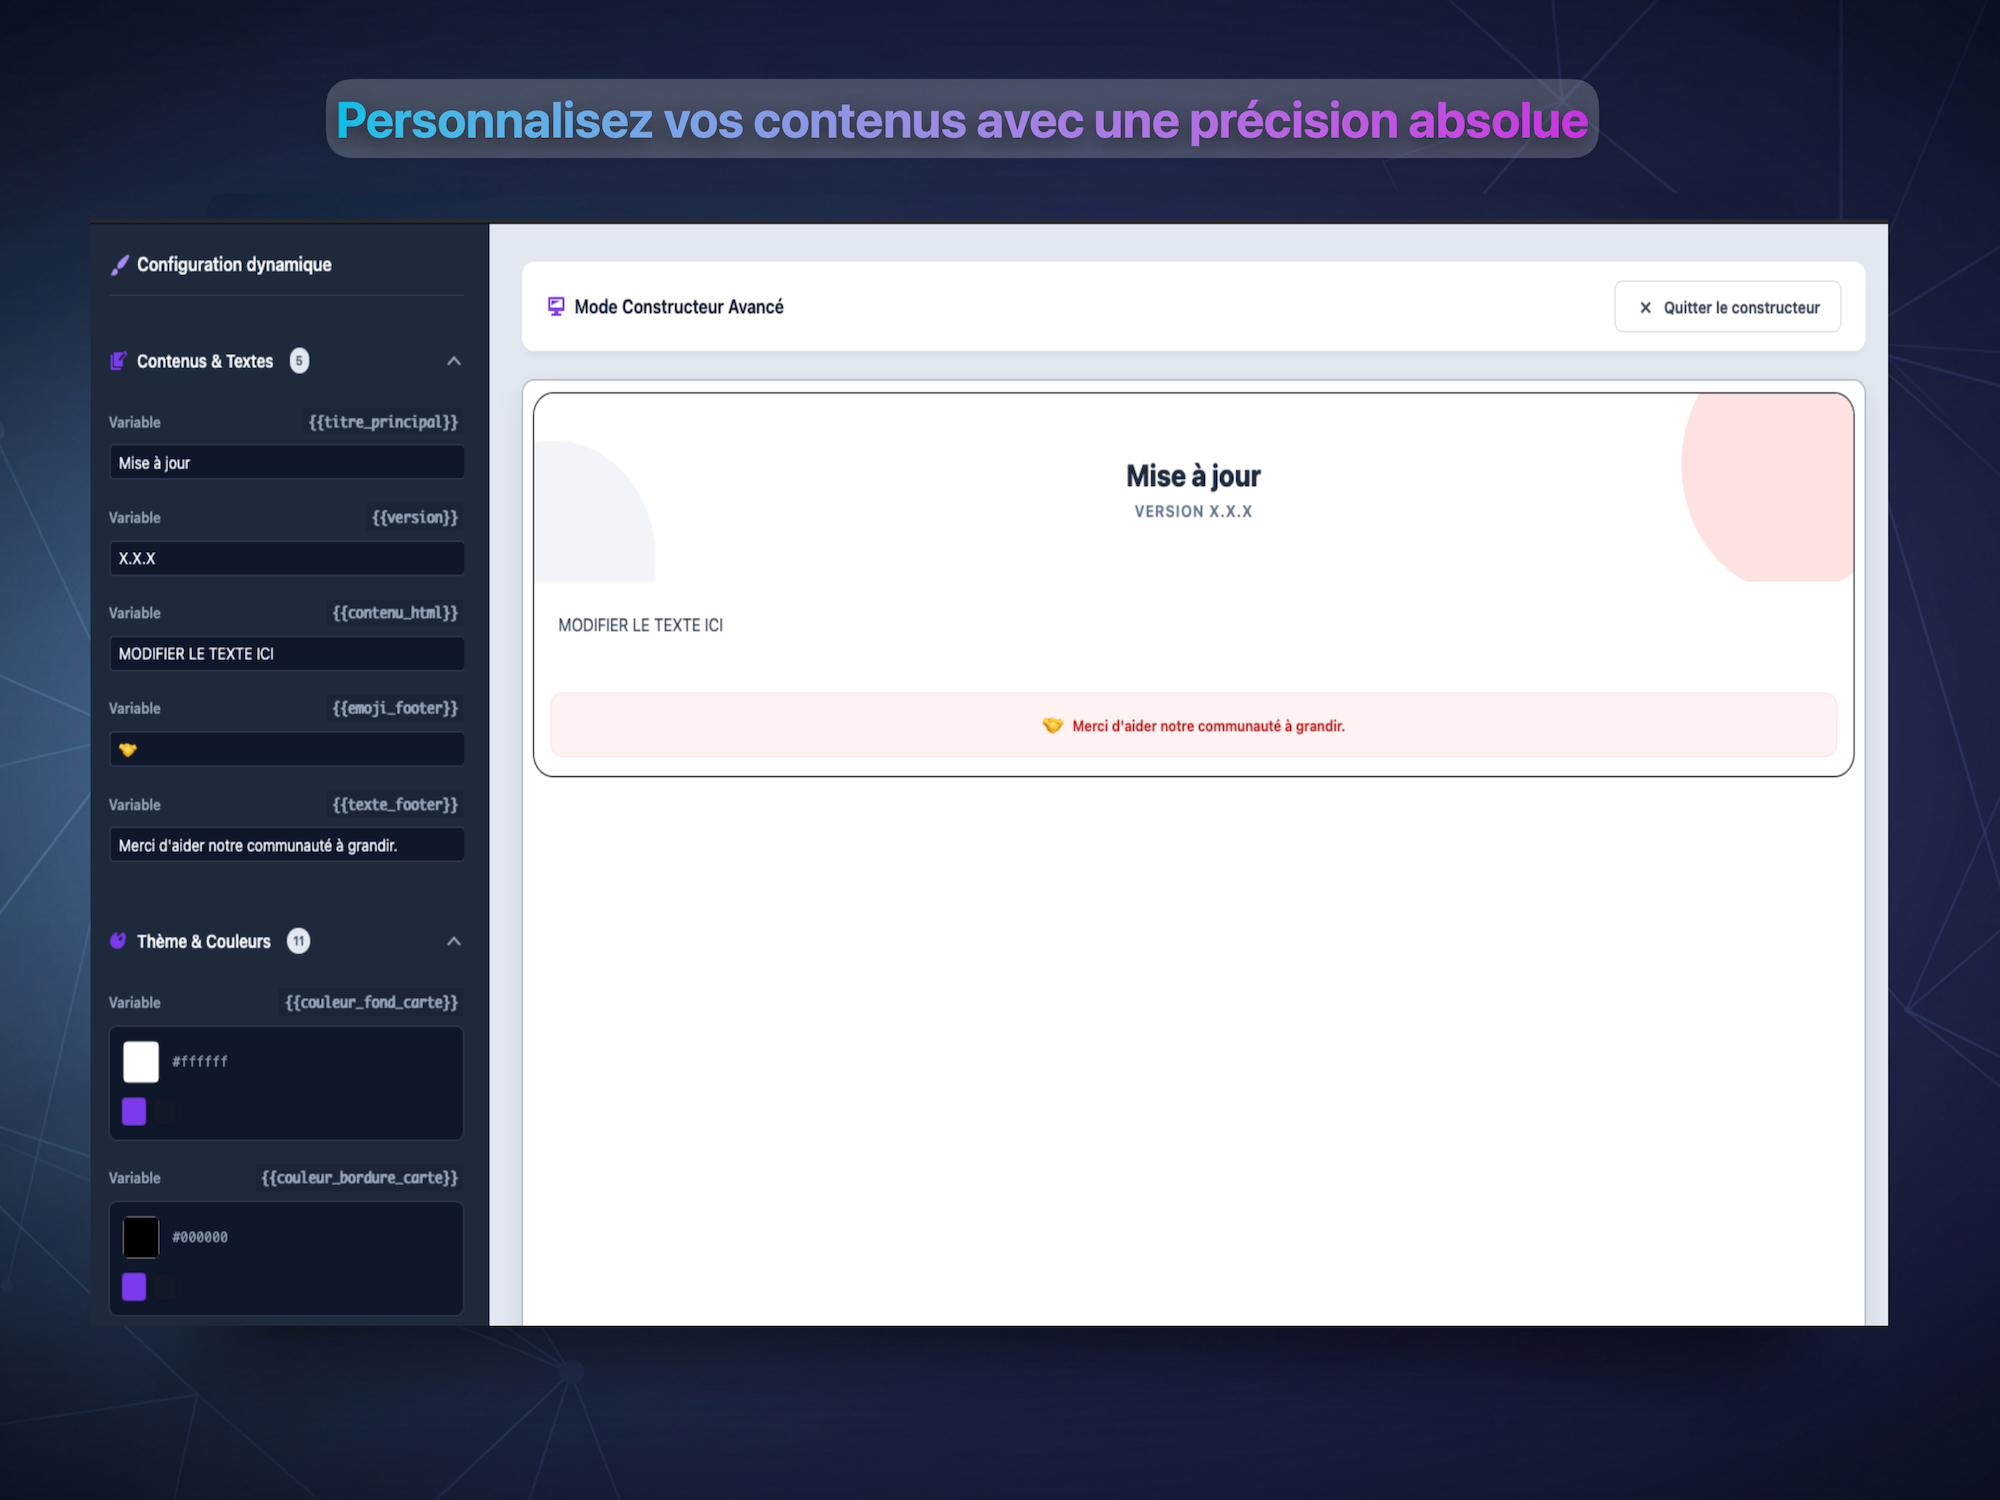This screenshot has height=1500, width=2000.
Task: Pick the dark preset under couleur_fond_carte
Action: click(x=165, y=1111)
